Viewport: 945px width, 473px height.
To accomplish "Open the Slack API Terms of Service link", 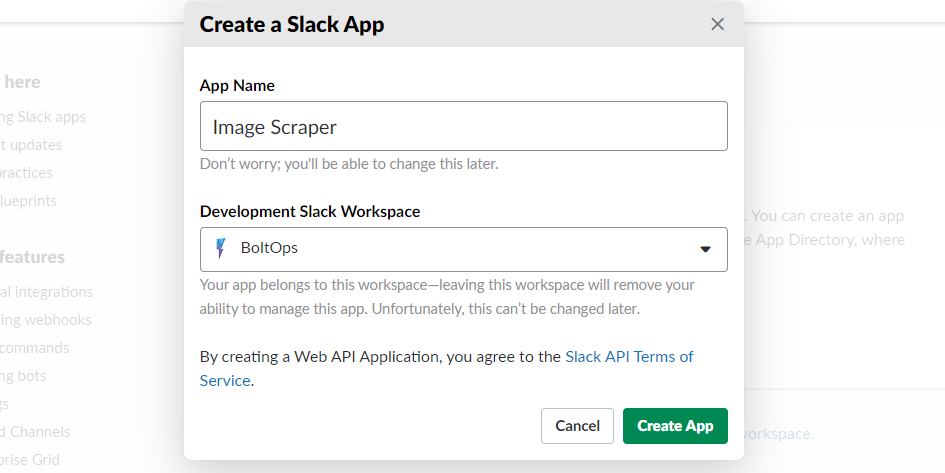I will 447,368.
